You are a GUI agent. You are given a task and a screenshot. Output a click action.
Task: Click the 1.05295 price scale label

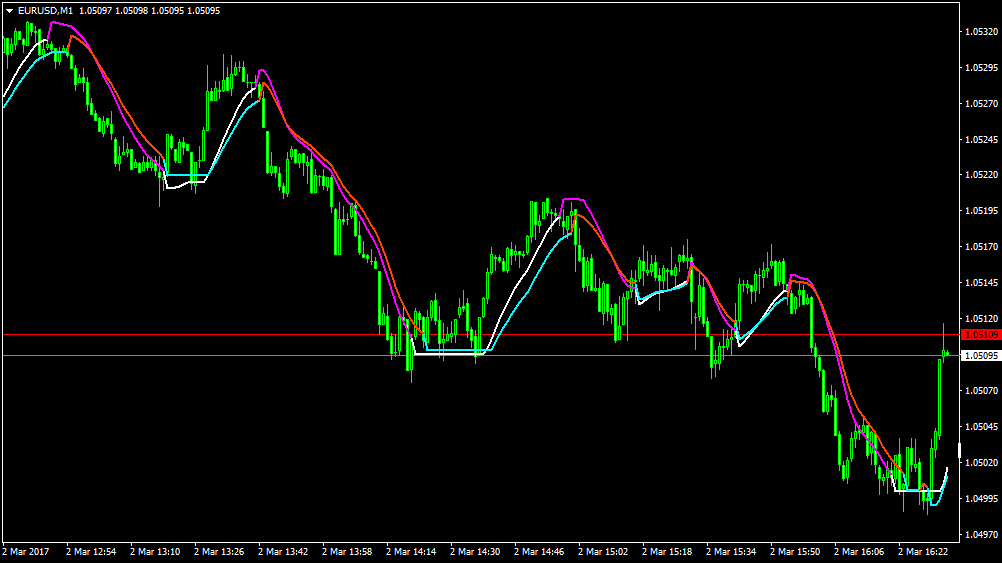pos(982,67)
